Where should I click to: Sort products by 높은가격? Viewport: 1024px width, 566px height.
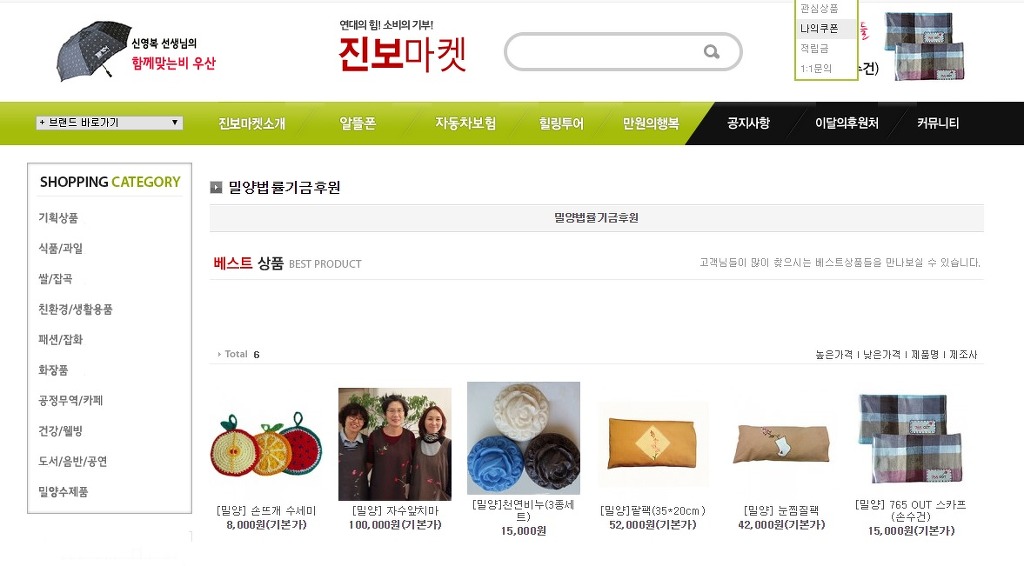coord(834,354)
